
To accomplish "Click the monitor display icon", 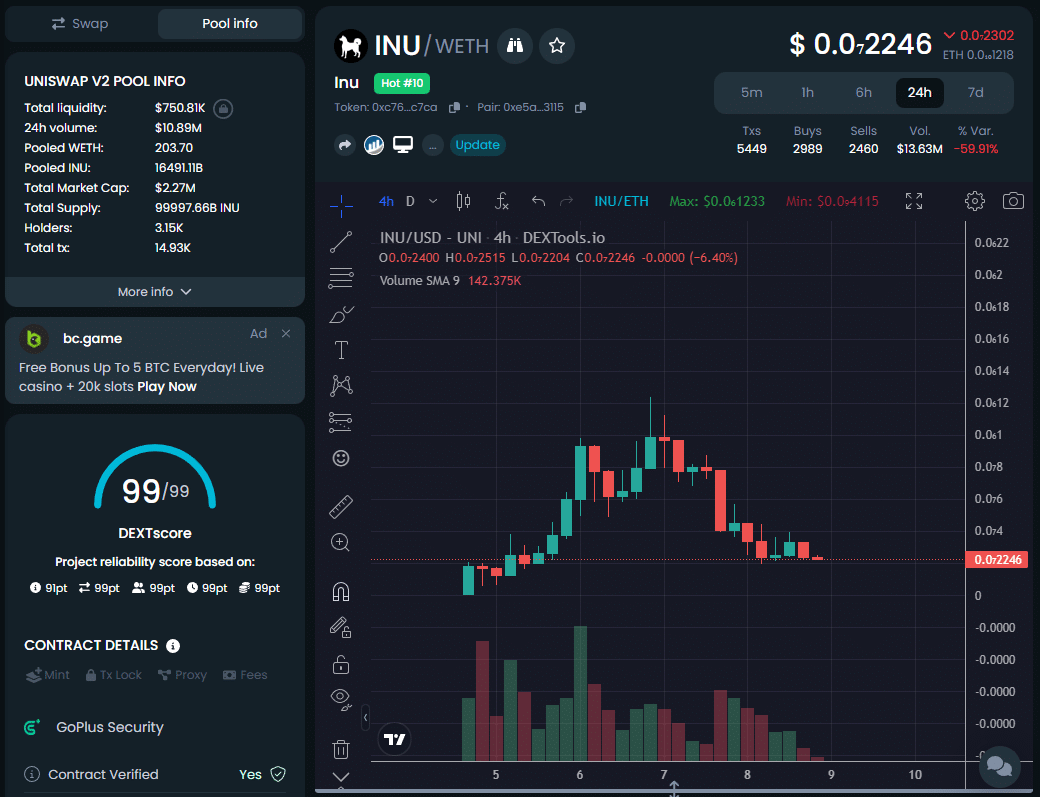I will coord(403,145).
